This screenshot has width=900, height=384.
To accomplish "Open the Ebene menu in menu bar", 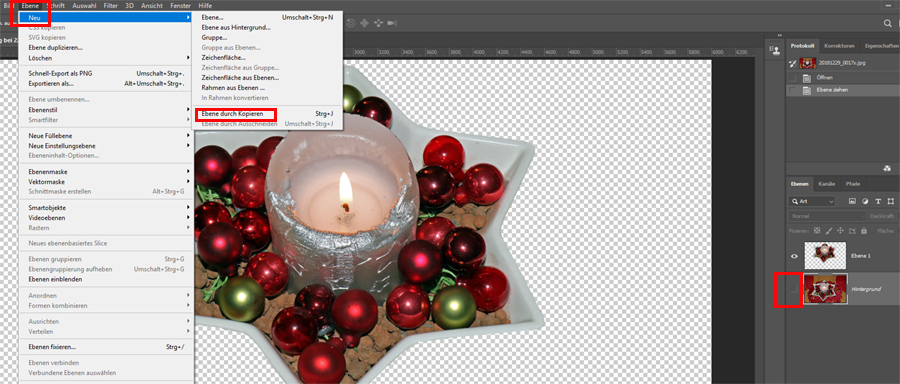I will tap(30, 5).
